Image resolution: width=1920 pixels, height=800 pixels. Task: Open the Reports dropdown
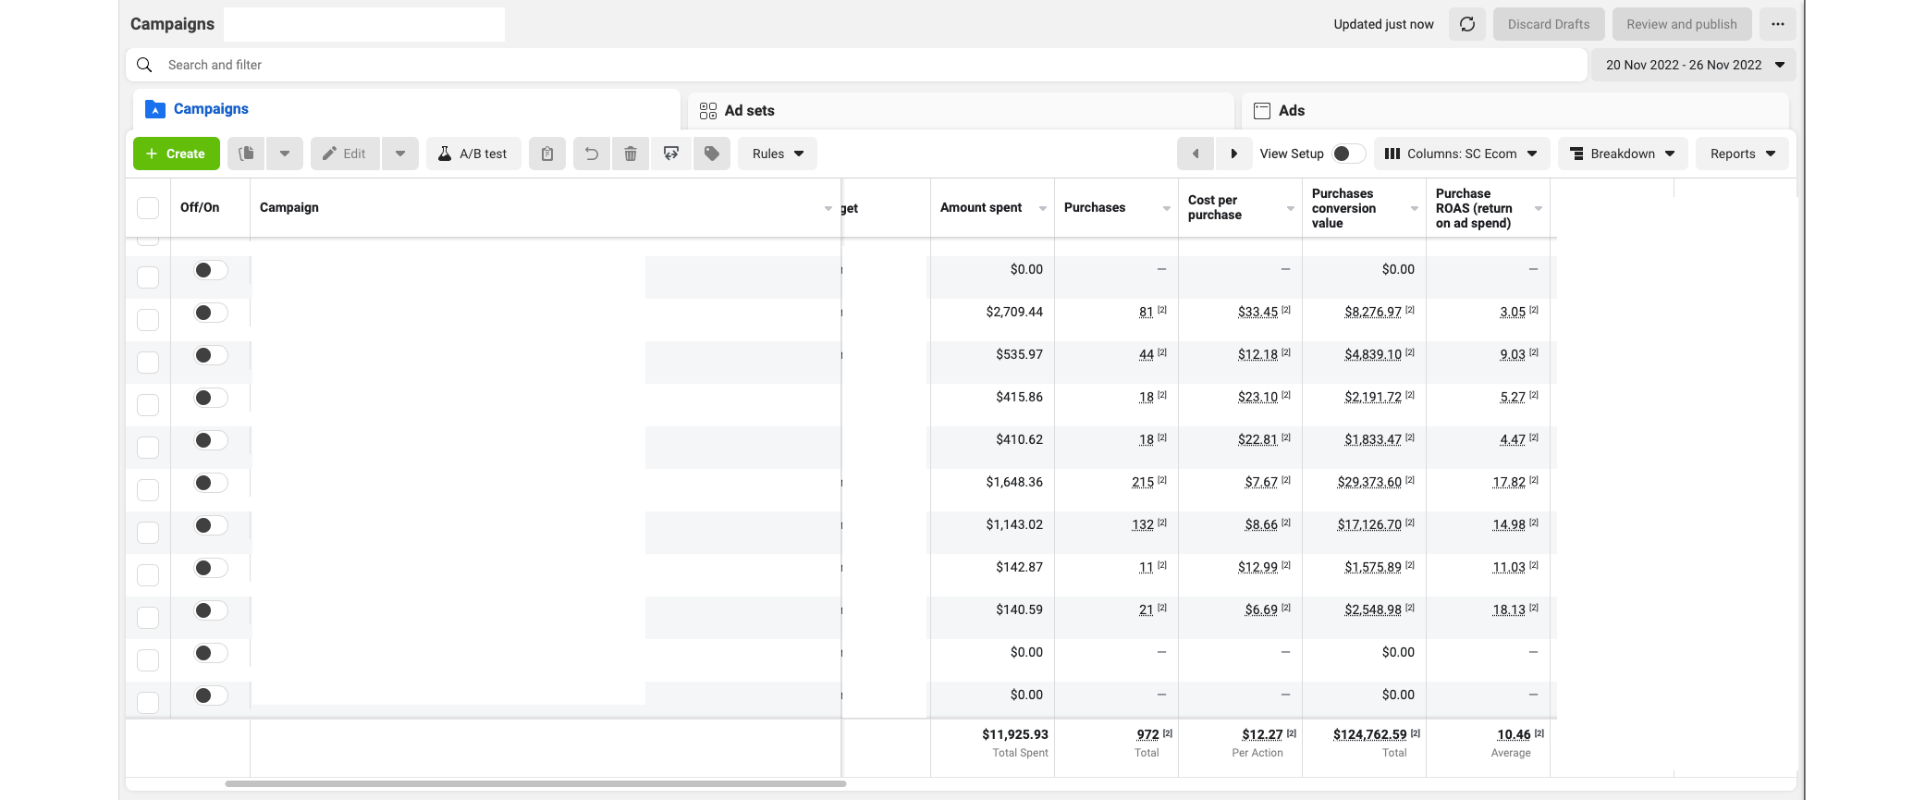point(1742,153)
